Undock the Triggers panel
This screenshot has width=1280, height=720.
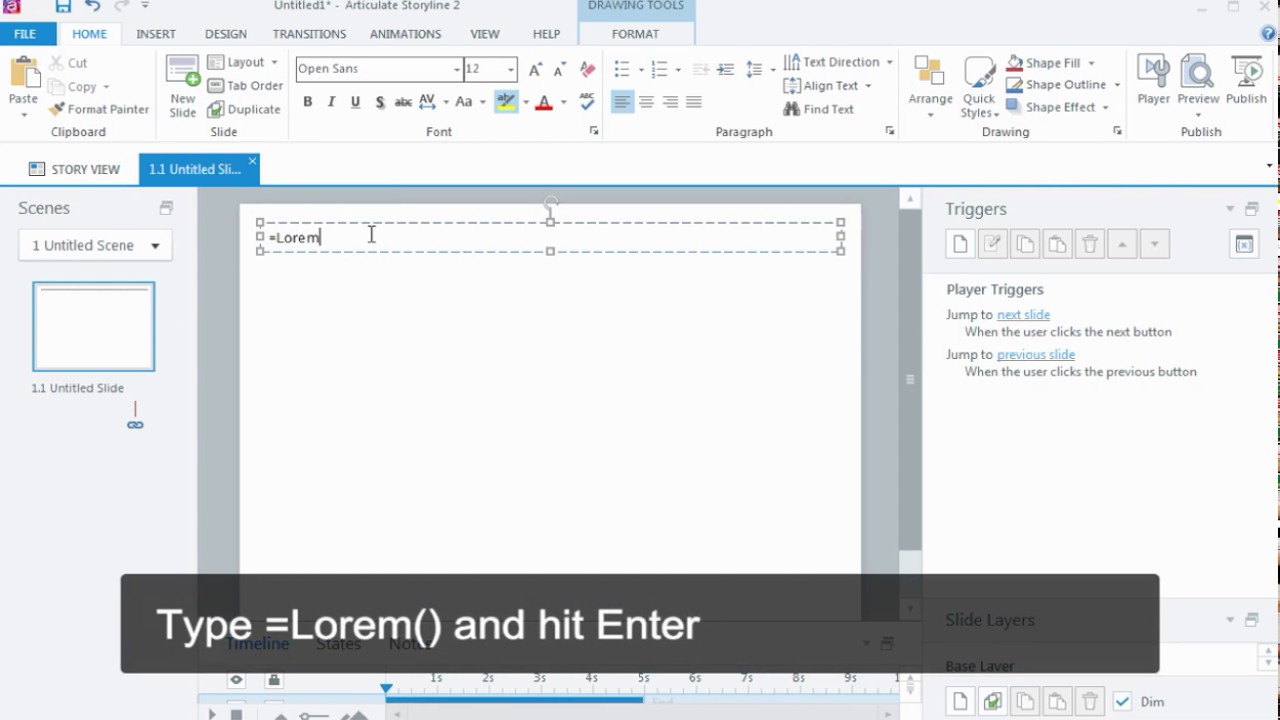coord(1251,209)
